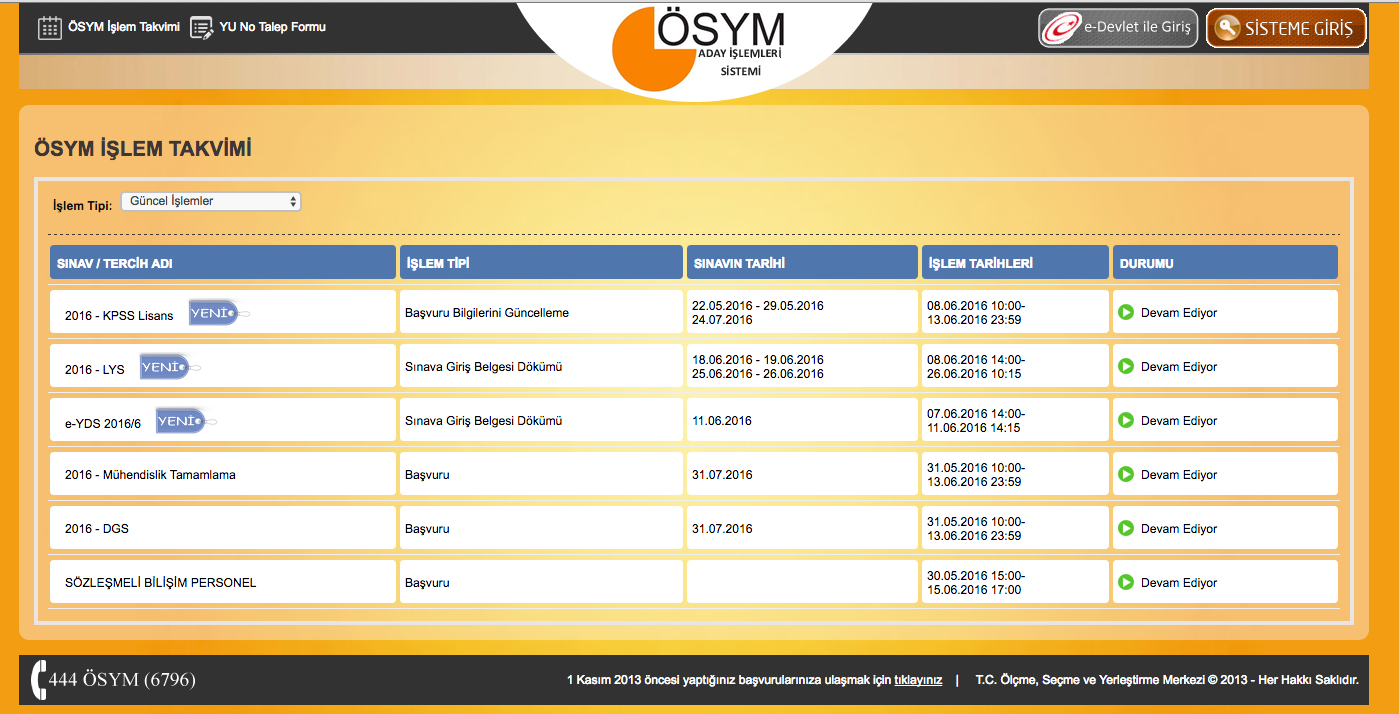The height and width of the screenshot is (714, 1399).
Task: Click the YENİ tag next to KPSS Lisans
Action: point(214,313)
